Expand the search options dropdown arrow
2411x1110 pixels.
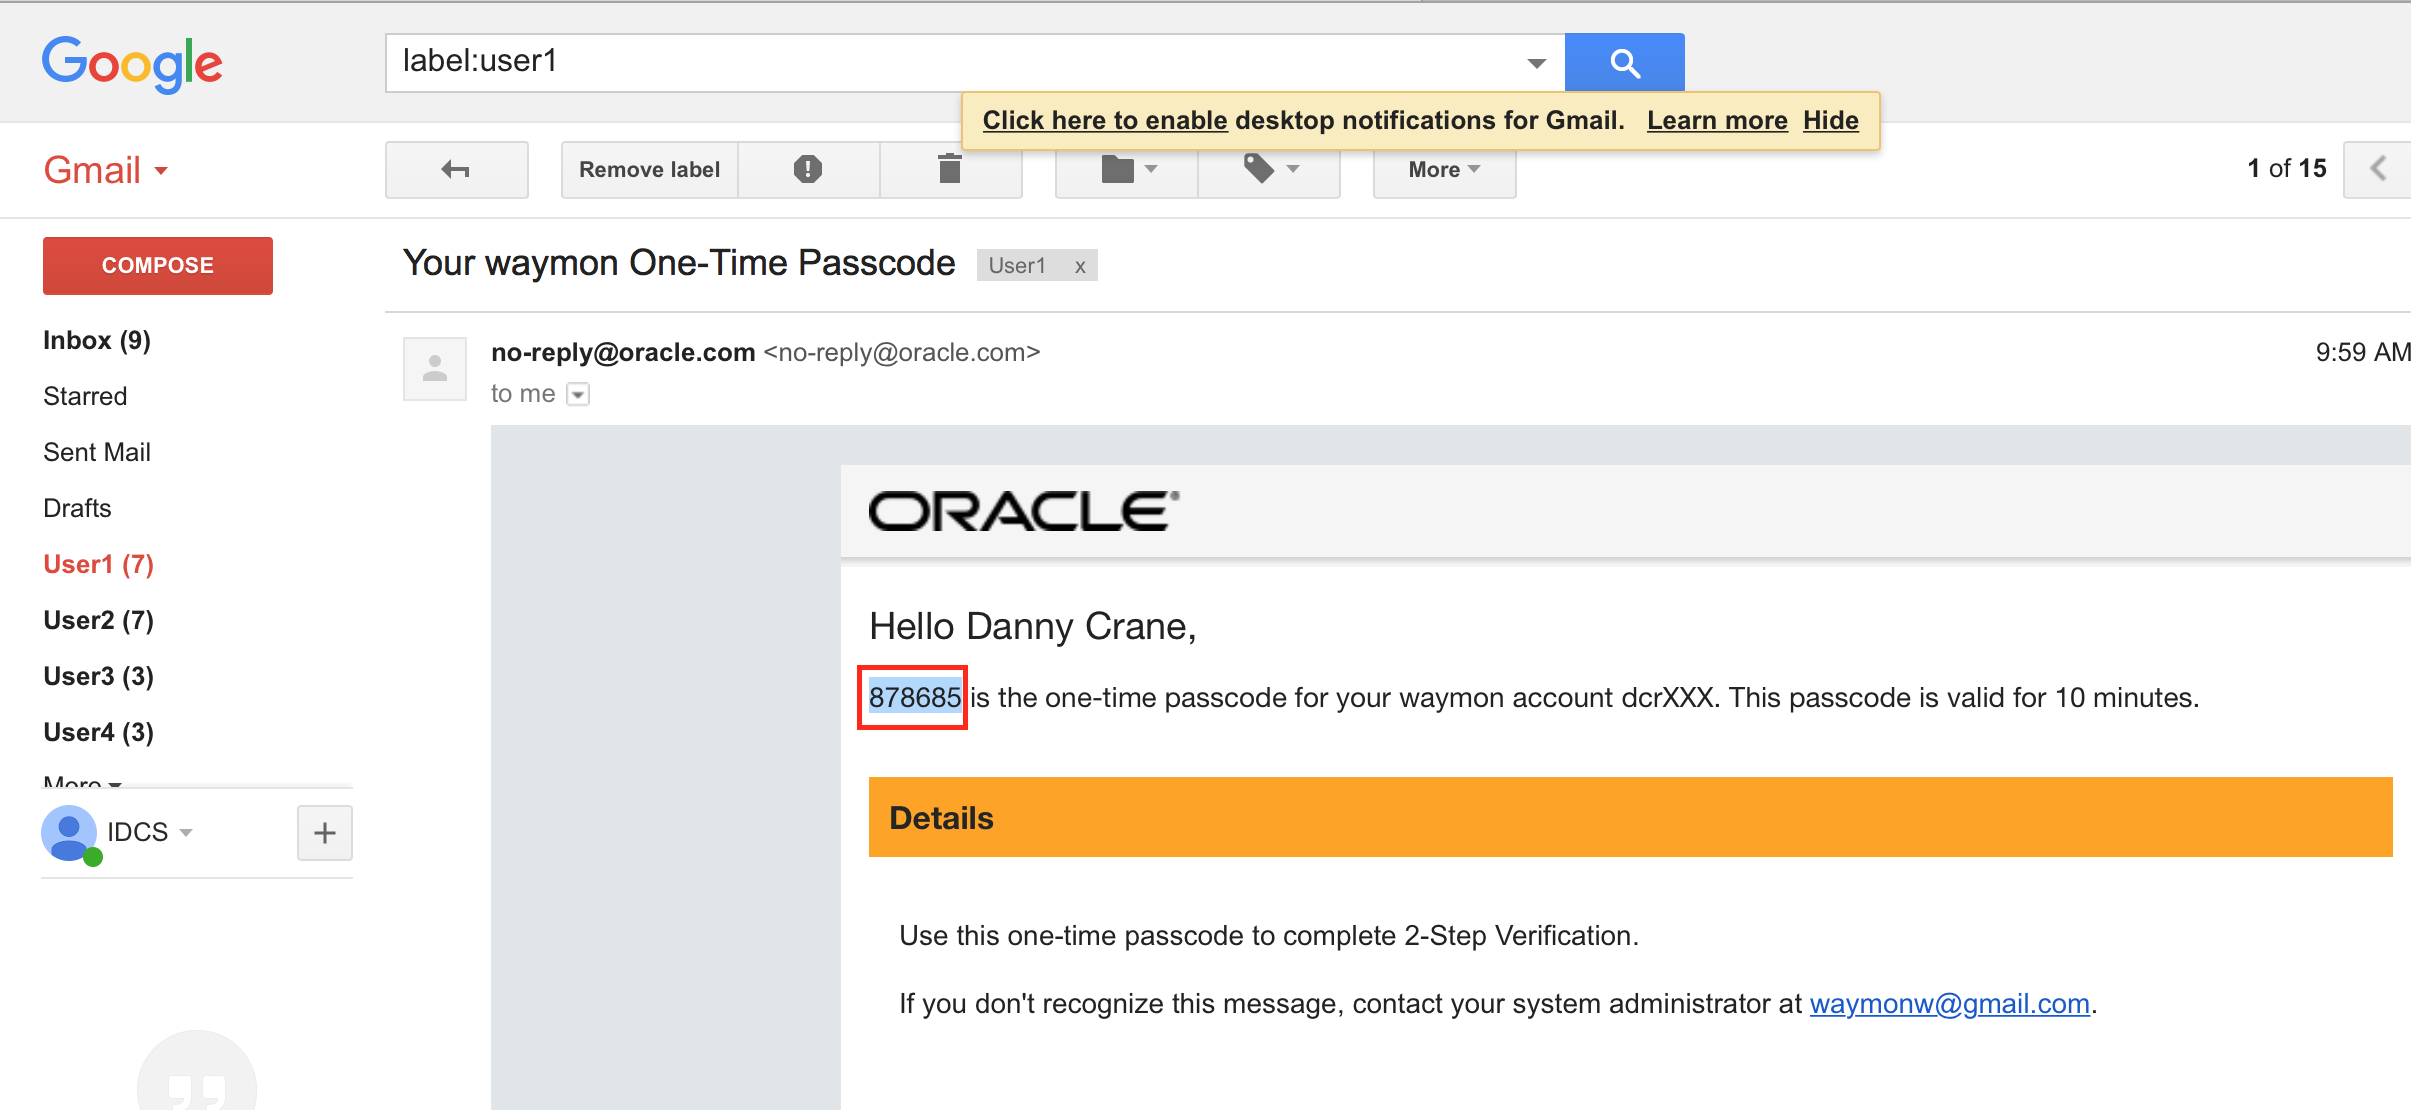click(x=1536, y=63)
